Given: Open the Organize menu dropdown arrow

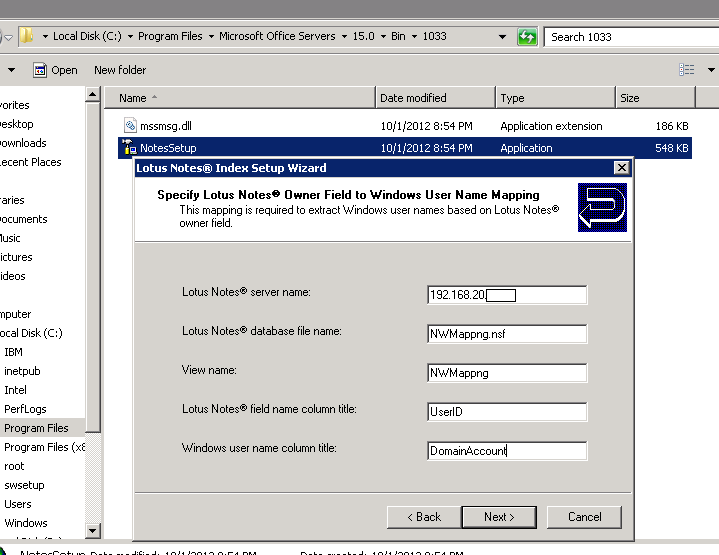Looking at the screenshot, I should coord(11,70).
